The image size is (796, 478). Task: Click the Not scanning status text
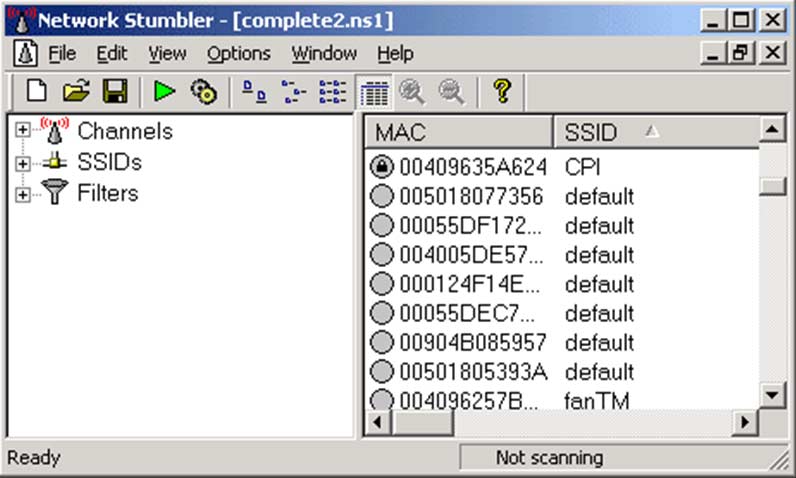[x=549, y=458]
